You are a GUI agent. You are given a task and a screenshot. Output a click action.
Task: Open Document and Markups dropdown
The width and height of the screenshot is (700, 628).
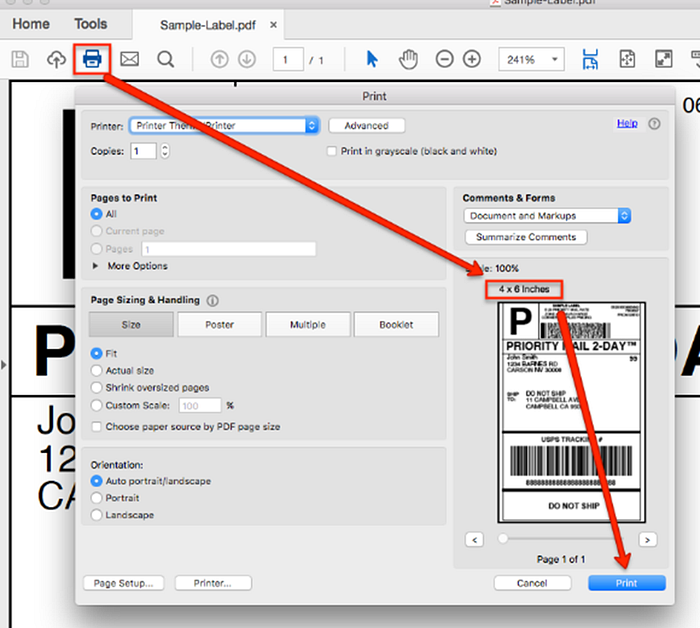[547, 216]
